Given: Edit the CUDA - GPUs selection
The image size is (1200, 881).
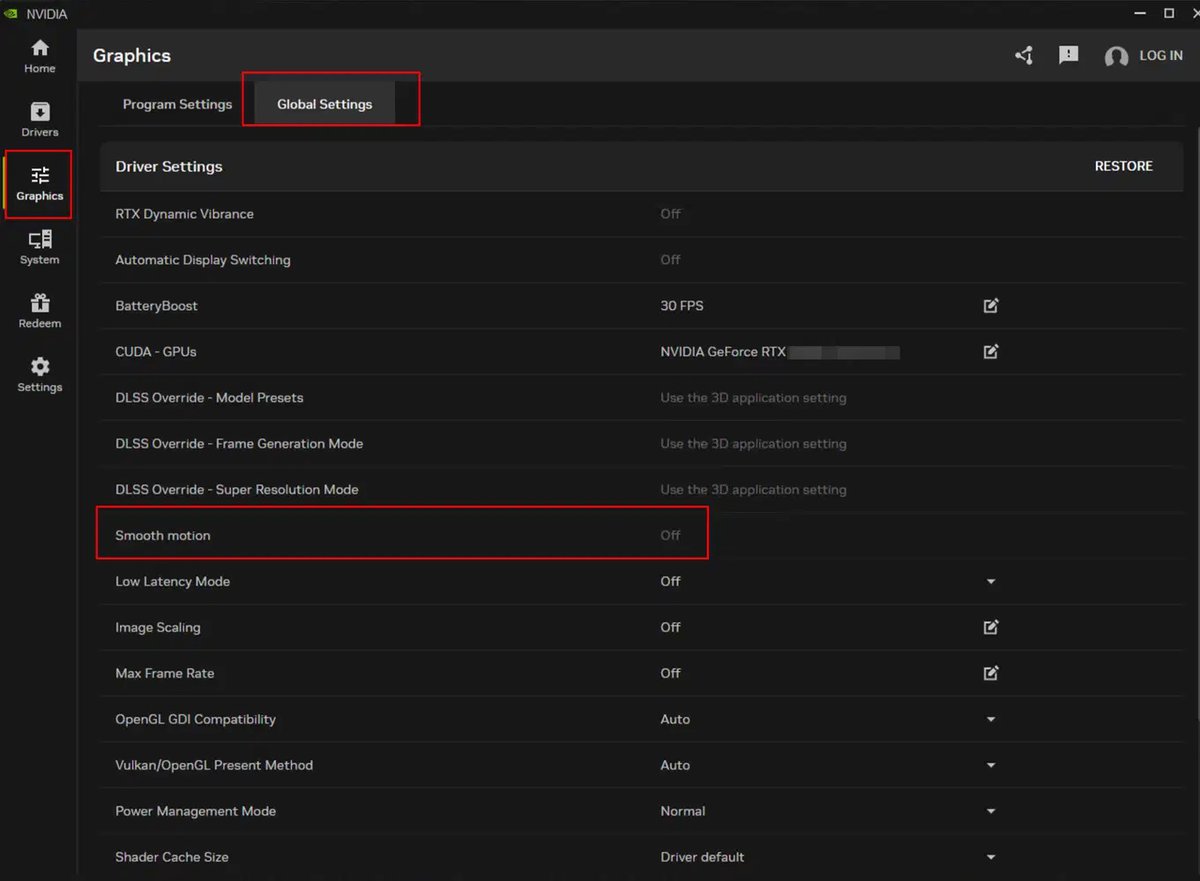Looking at the screenshot, I should [991, 352].
